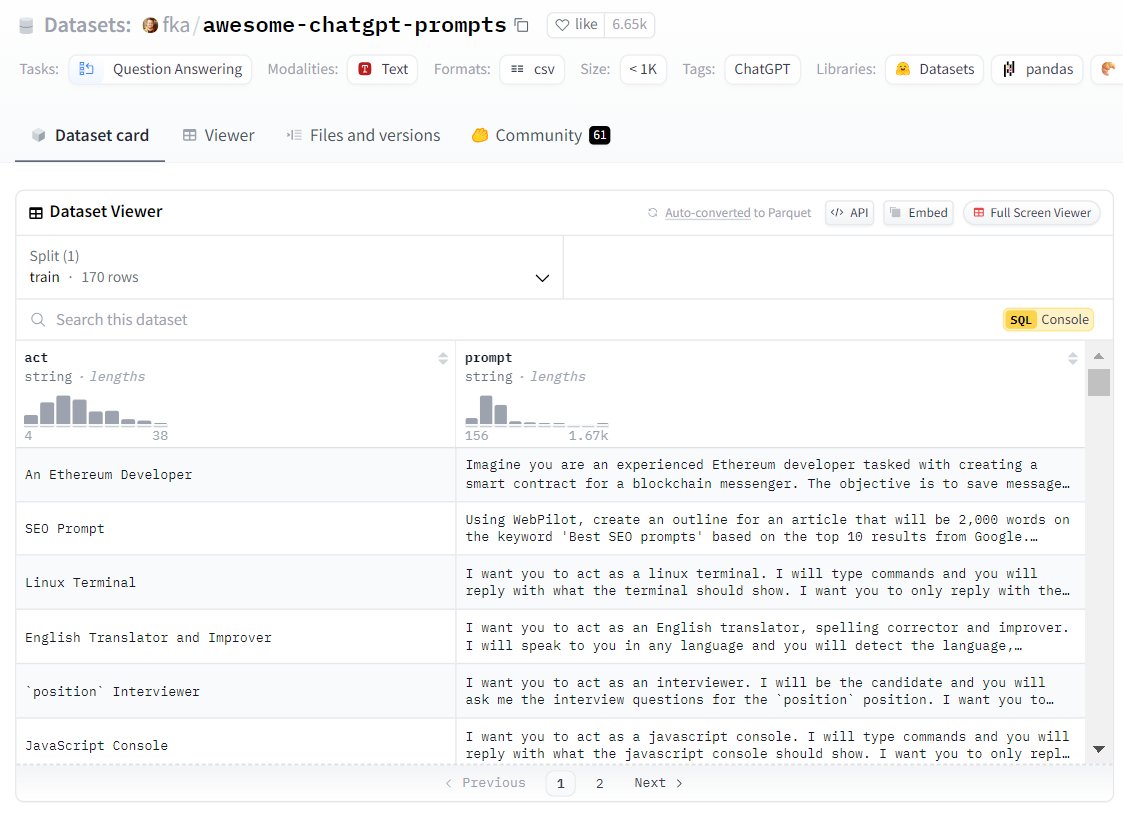The image size is (1123, 819).
Task: Go to Next page
Action: click(659, 783)
